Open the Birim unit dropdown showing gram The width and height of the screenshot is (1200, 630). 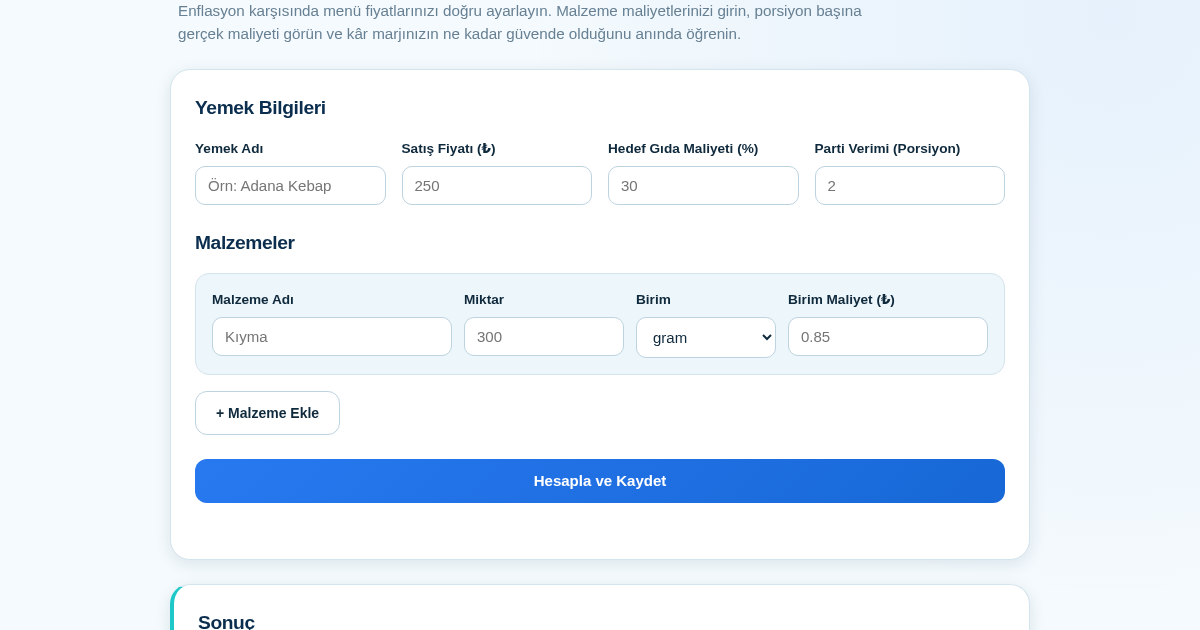tap(706, 337)
